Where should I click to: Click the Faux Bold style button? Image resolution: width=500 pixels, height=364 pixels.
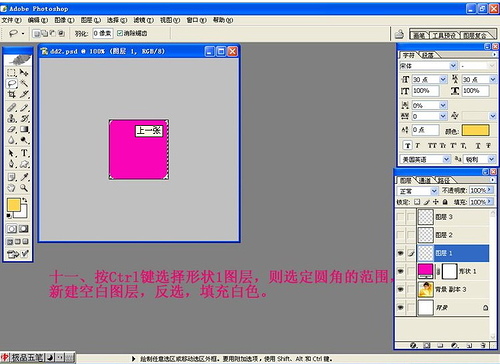(x=407, y=146)
